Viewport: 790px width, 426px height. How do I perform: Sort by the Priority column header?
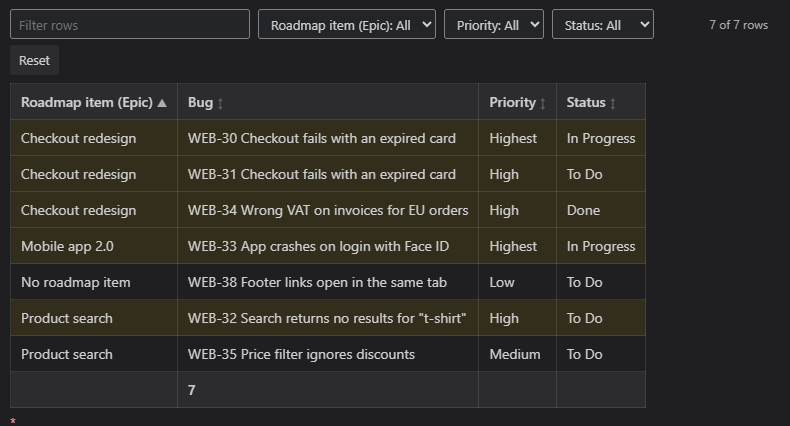tap(517, 102)
